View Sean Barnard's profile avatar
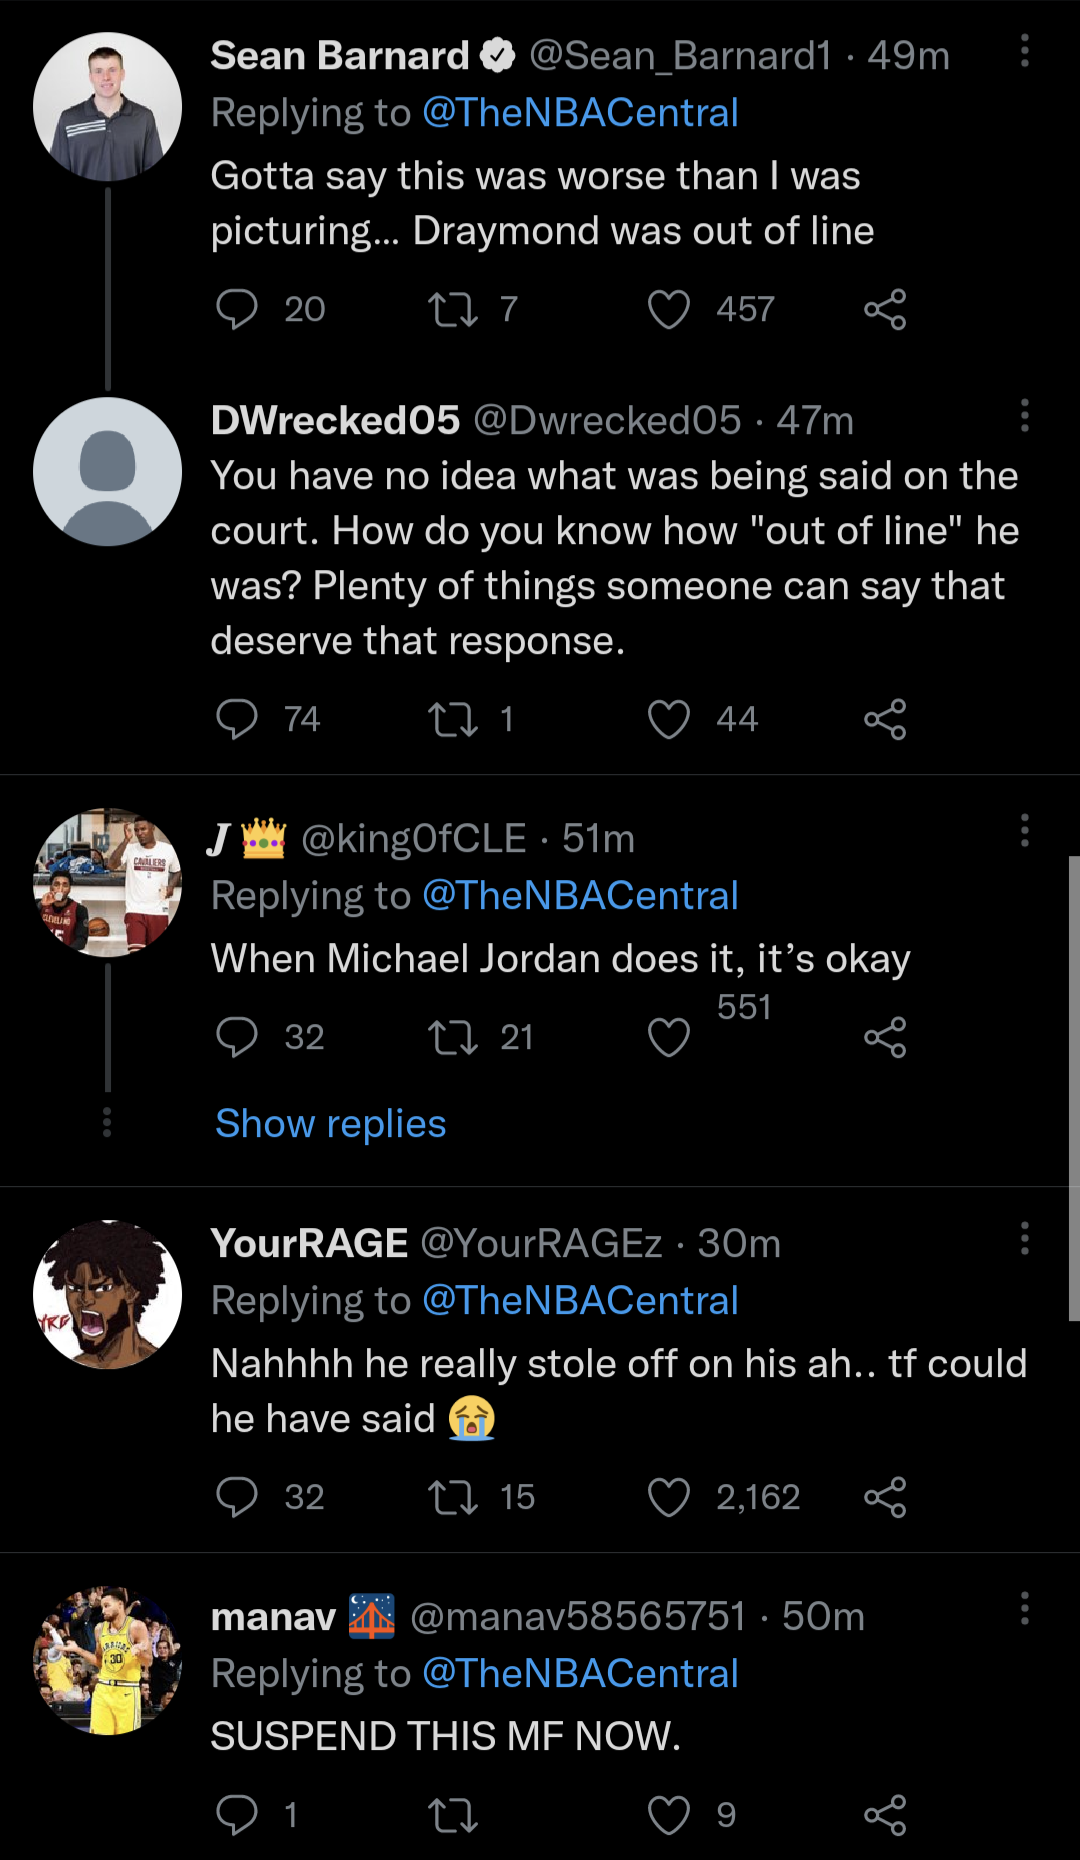This screenshot has width=1080, height=1860. [x=107, y=107]
